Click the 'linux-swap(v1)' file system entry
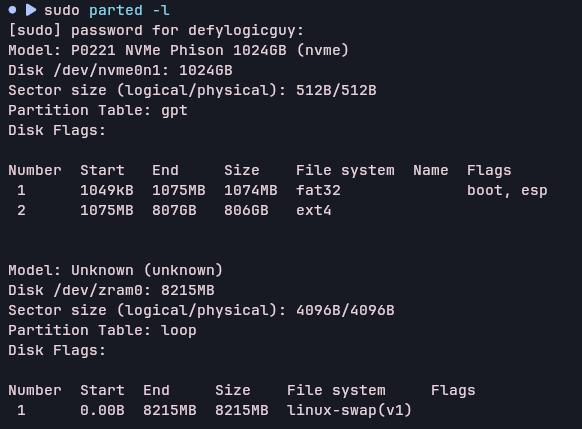Viewport: 582px width, 429px height. (x=349, y=411)
